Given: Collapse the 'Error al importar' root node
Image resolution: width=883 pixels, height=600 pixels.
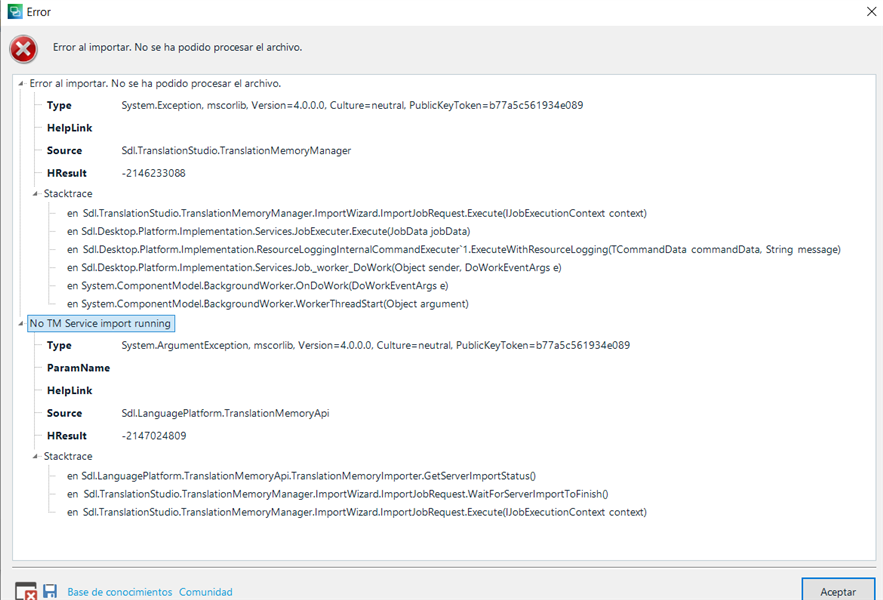Looking at the screenshot, I should point(21,83).
